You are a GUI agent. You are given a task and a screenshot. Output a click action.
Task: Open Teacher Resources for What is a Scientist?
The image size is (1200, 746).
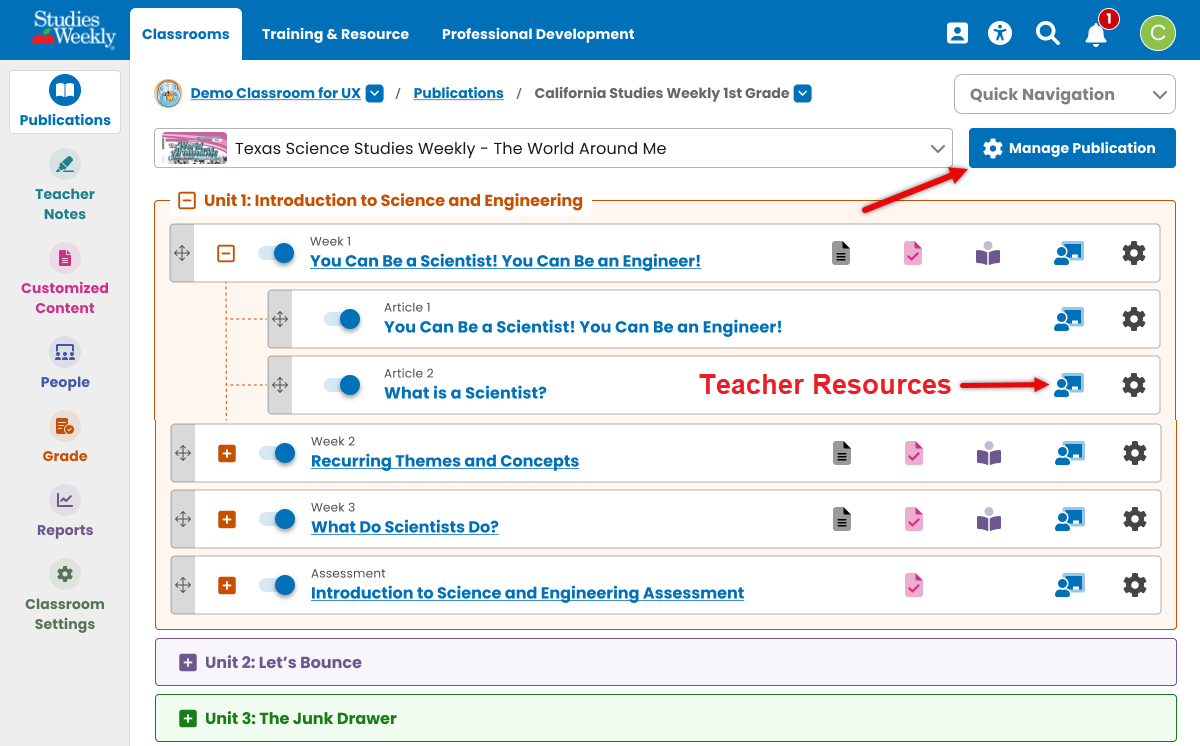(x=1069, y=385)
